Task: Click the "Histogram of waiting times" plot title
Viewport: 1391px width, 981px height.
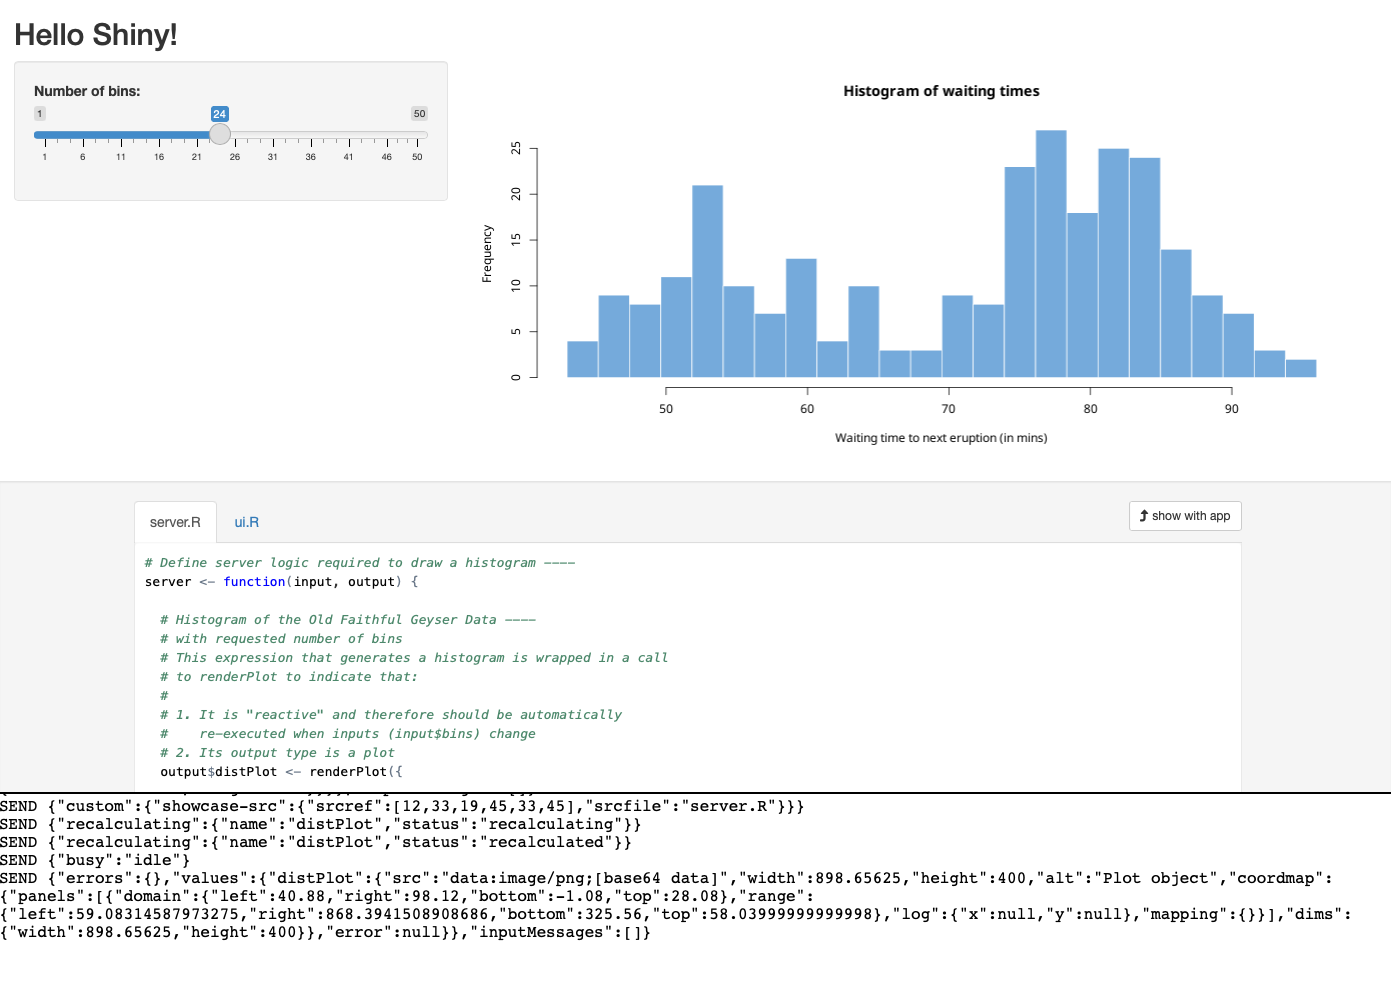Action: pyautogui.click(x=941, y=91)
